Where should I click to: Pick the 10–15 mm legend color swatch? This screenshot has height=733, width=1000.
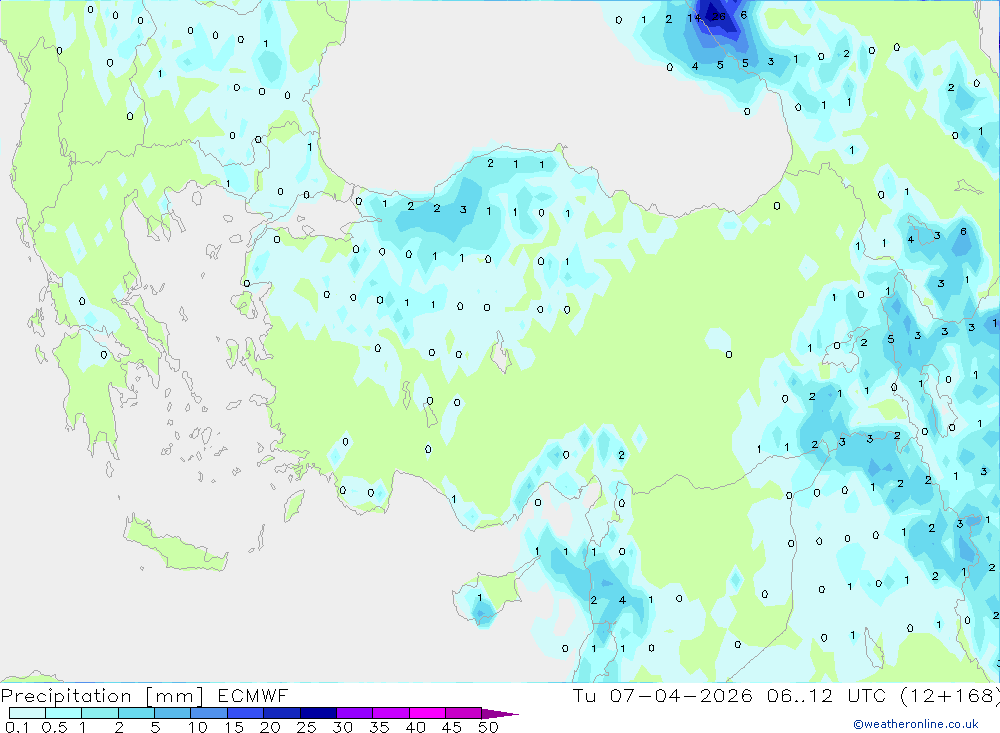click(x=209, y=713)
